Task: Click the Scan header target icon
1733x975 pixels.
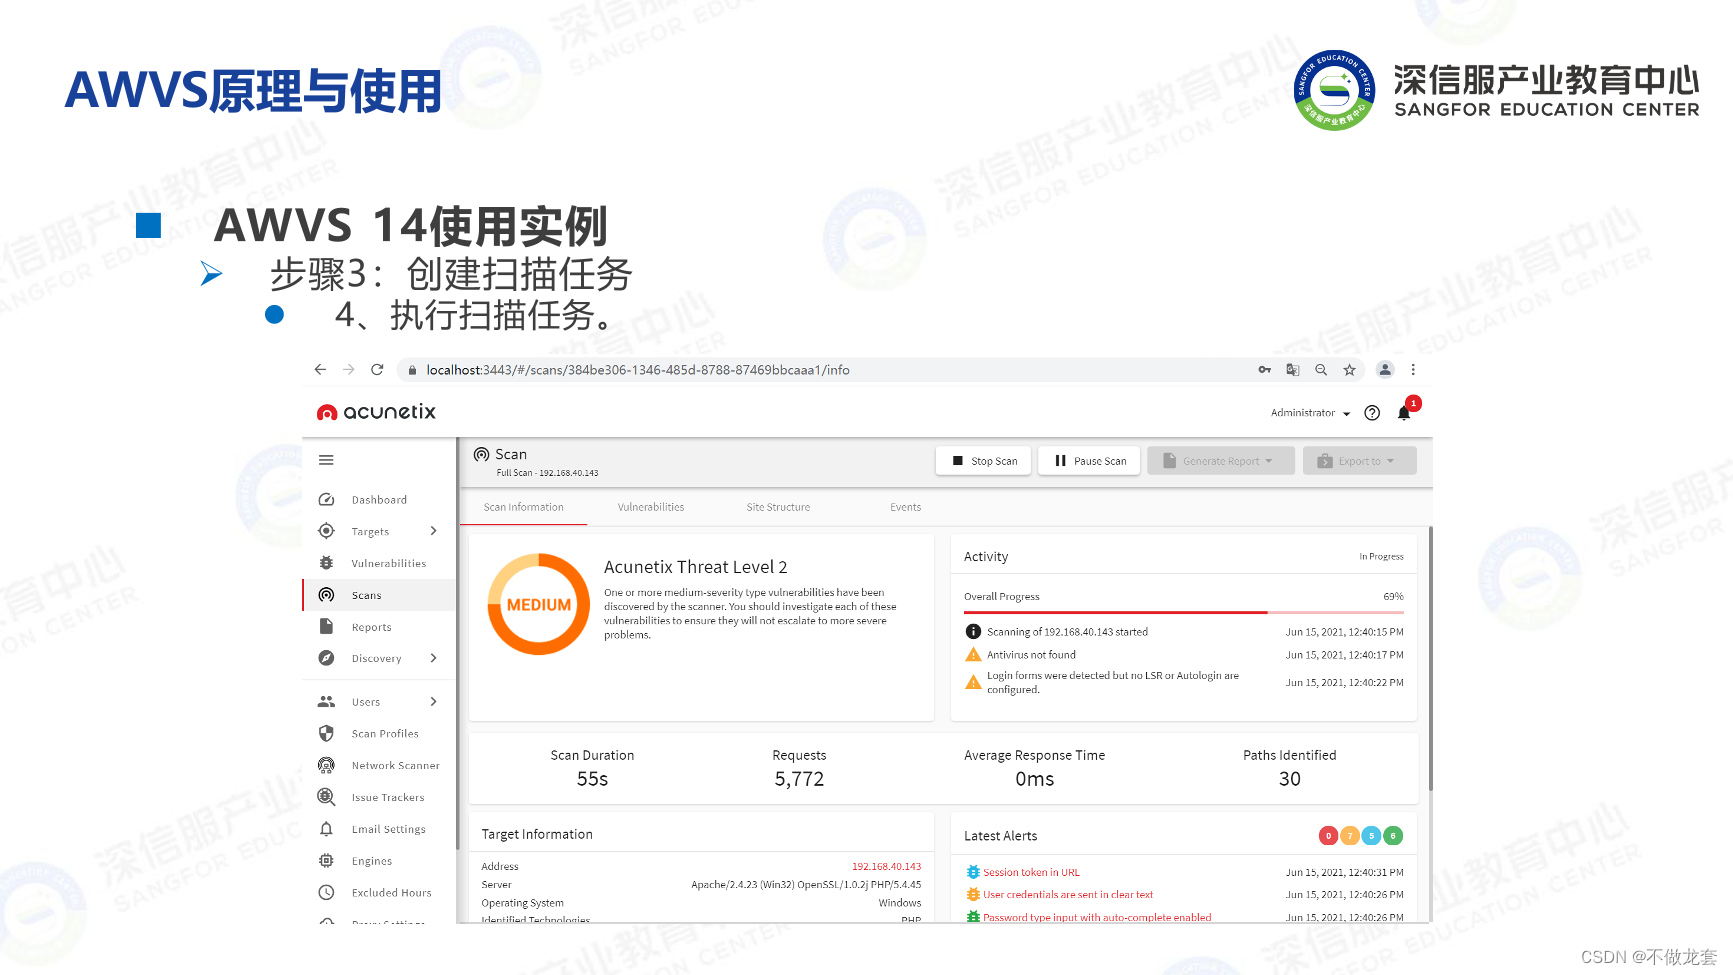Action: click(481, 454)
